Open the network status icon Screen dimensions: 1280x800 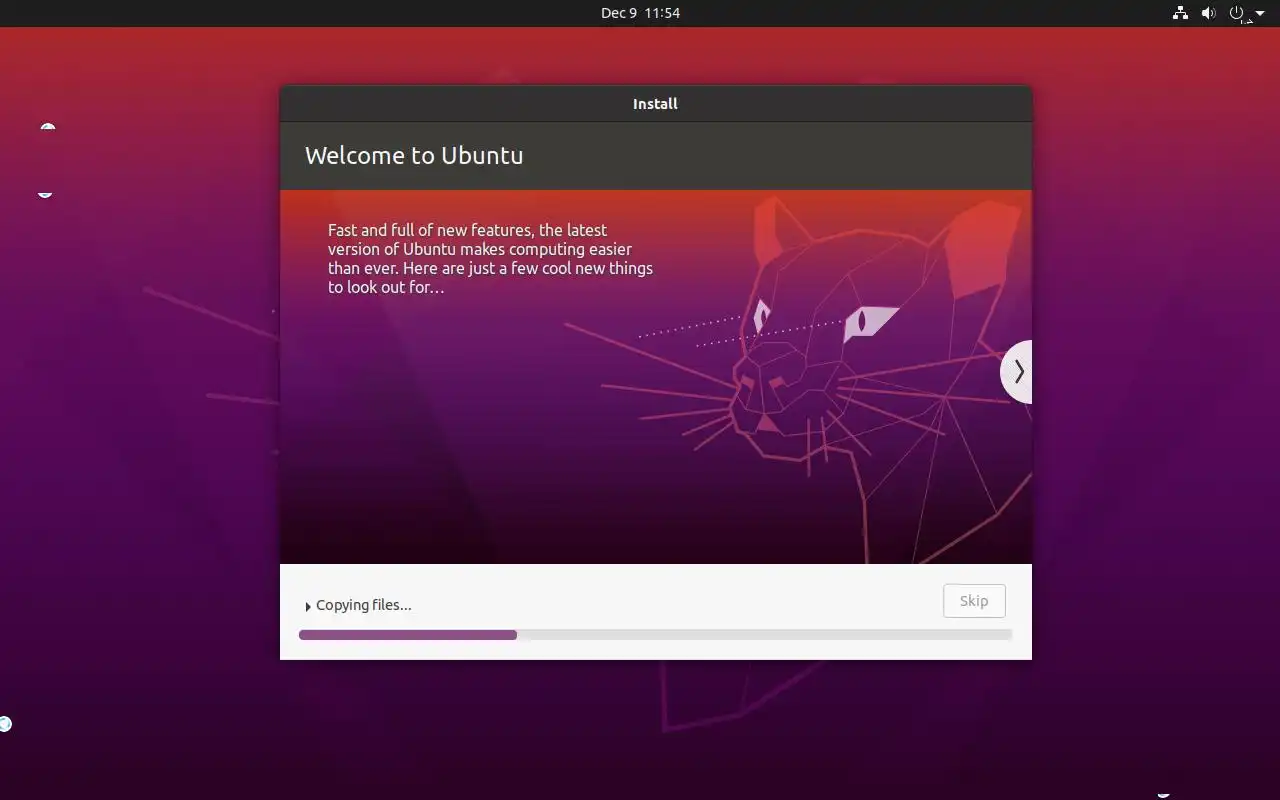[1180, 13]
